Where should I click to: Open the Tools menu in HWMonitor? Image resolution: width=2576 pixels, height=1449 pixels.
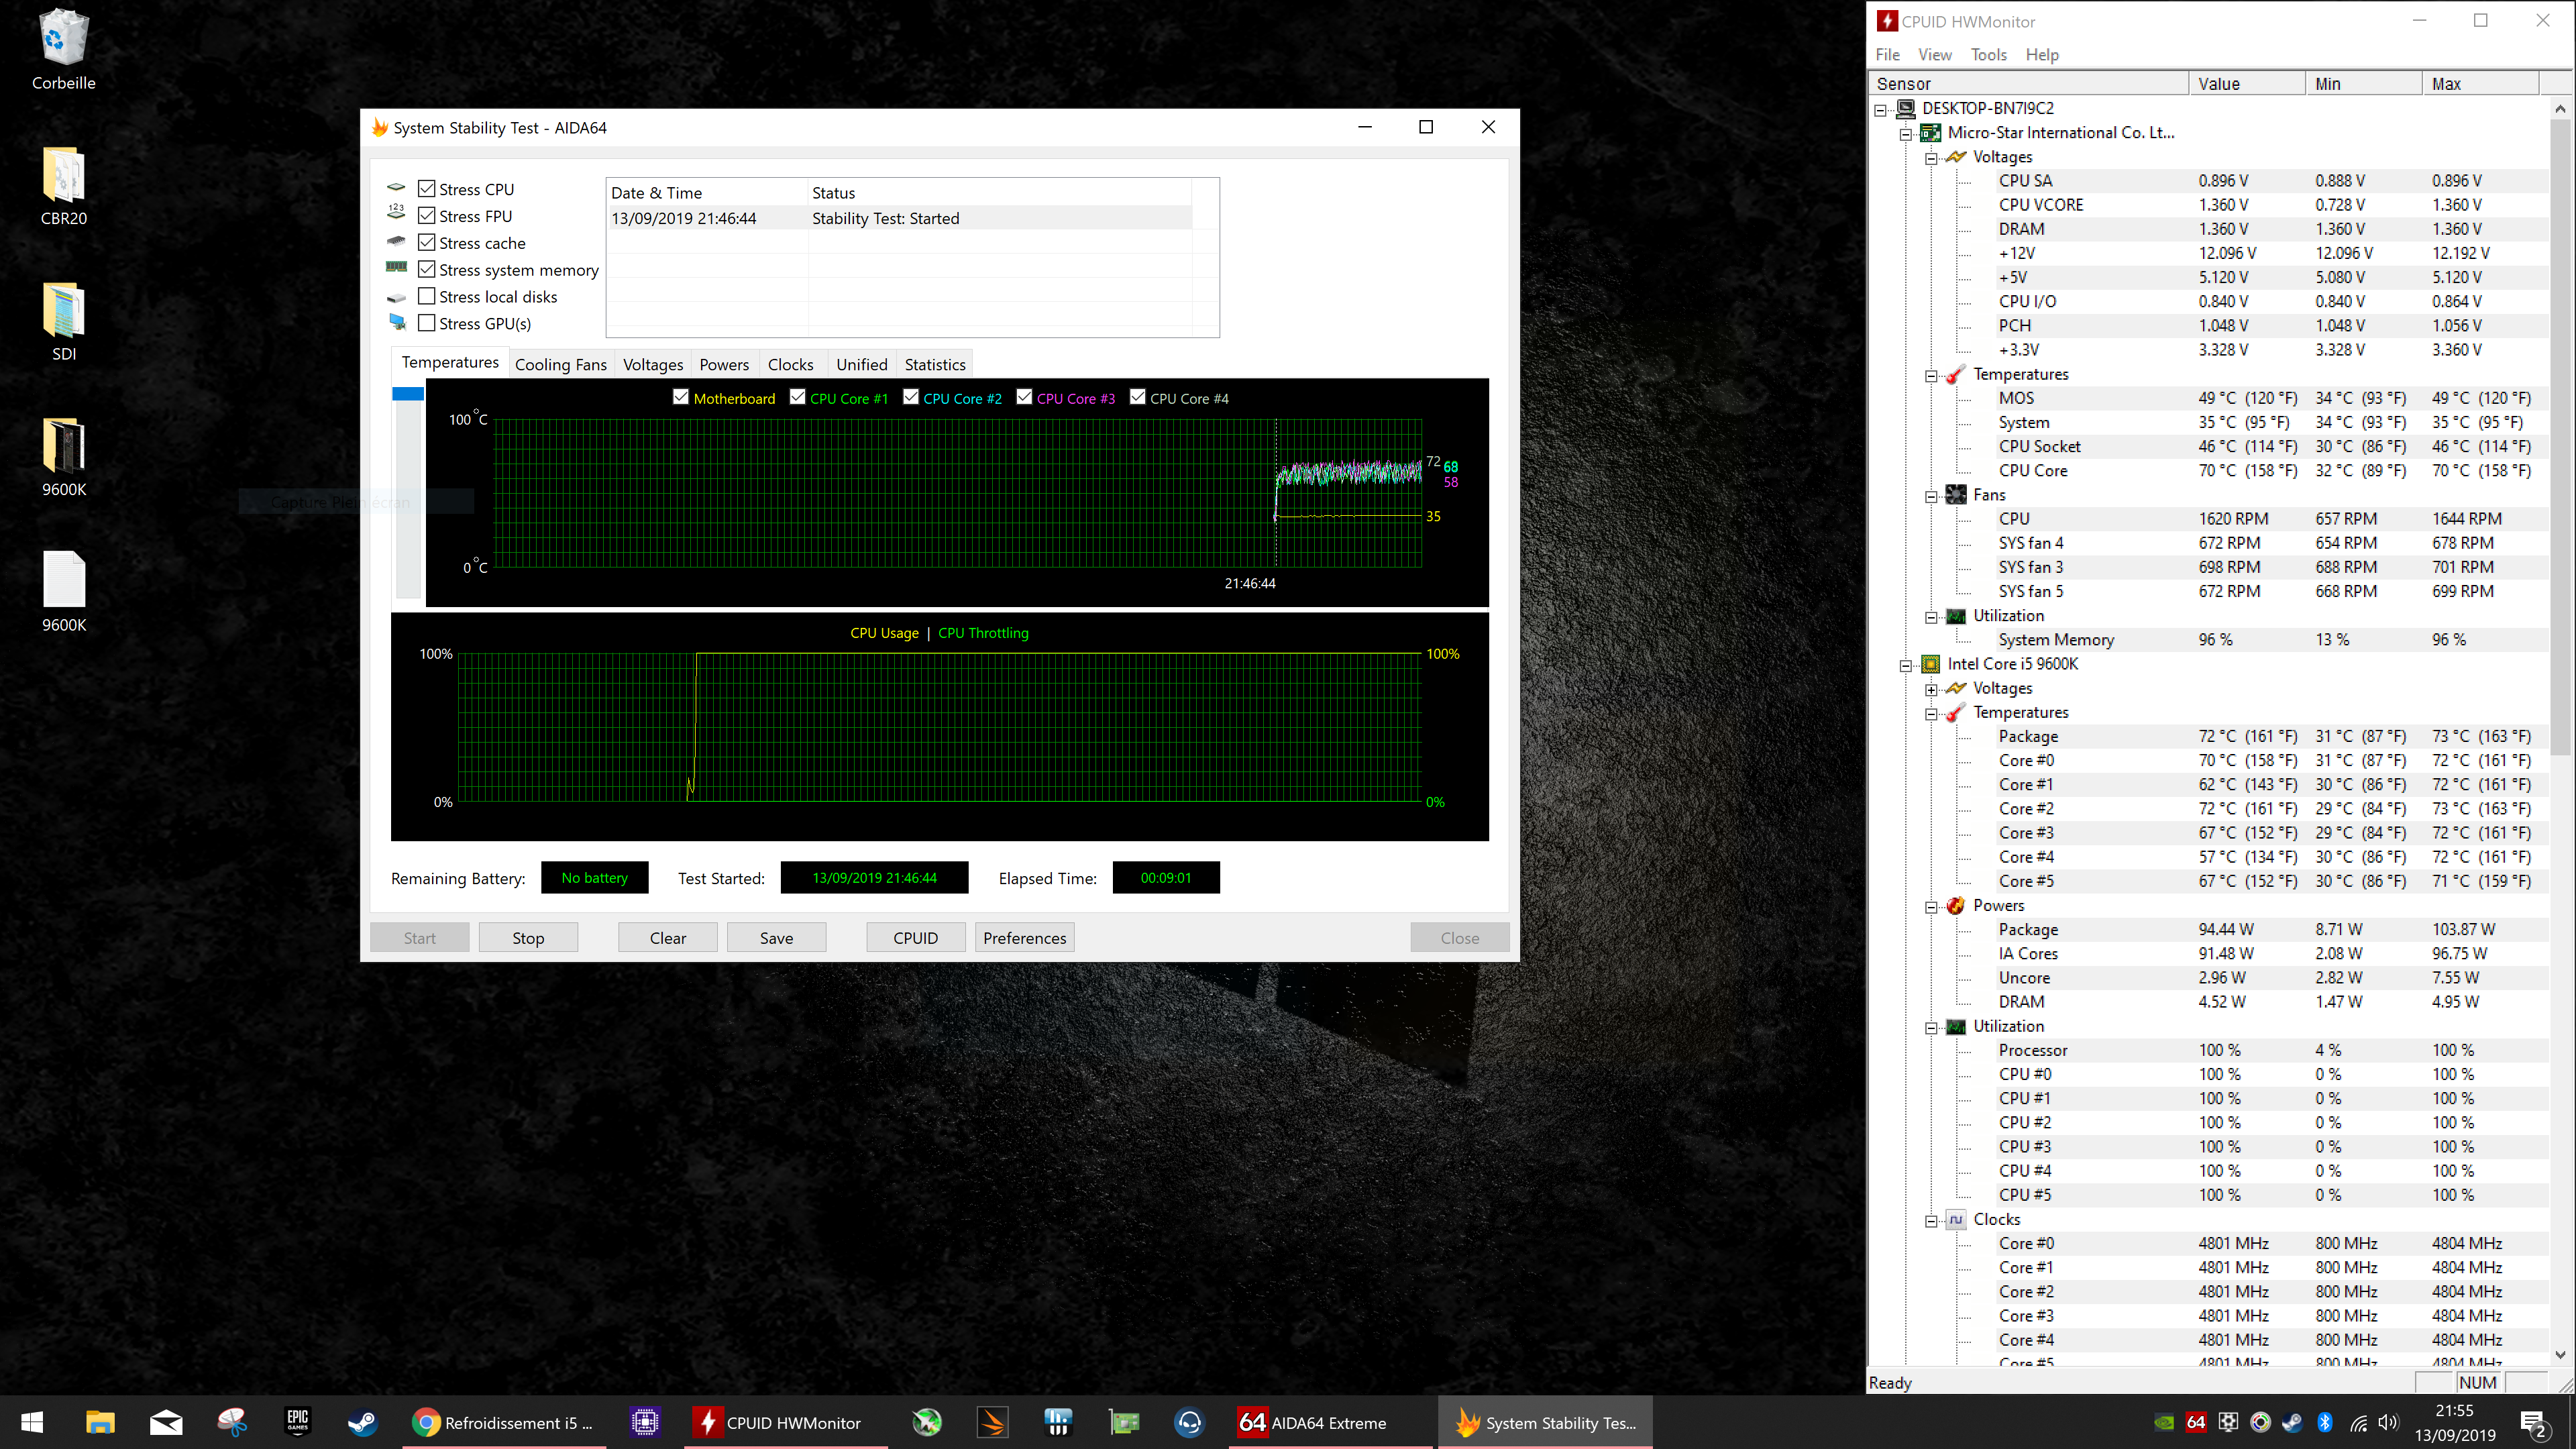click(1988, 55)
